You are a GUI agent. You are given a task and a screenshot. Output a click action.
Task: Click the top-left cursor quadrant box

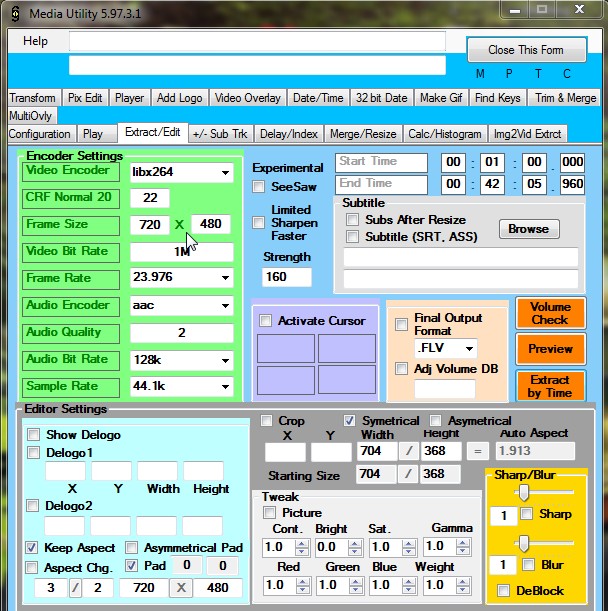click(x=286, y=348)
